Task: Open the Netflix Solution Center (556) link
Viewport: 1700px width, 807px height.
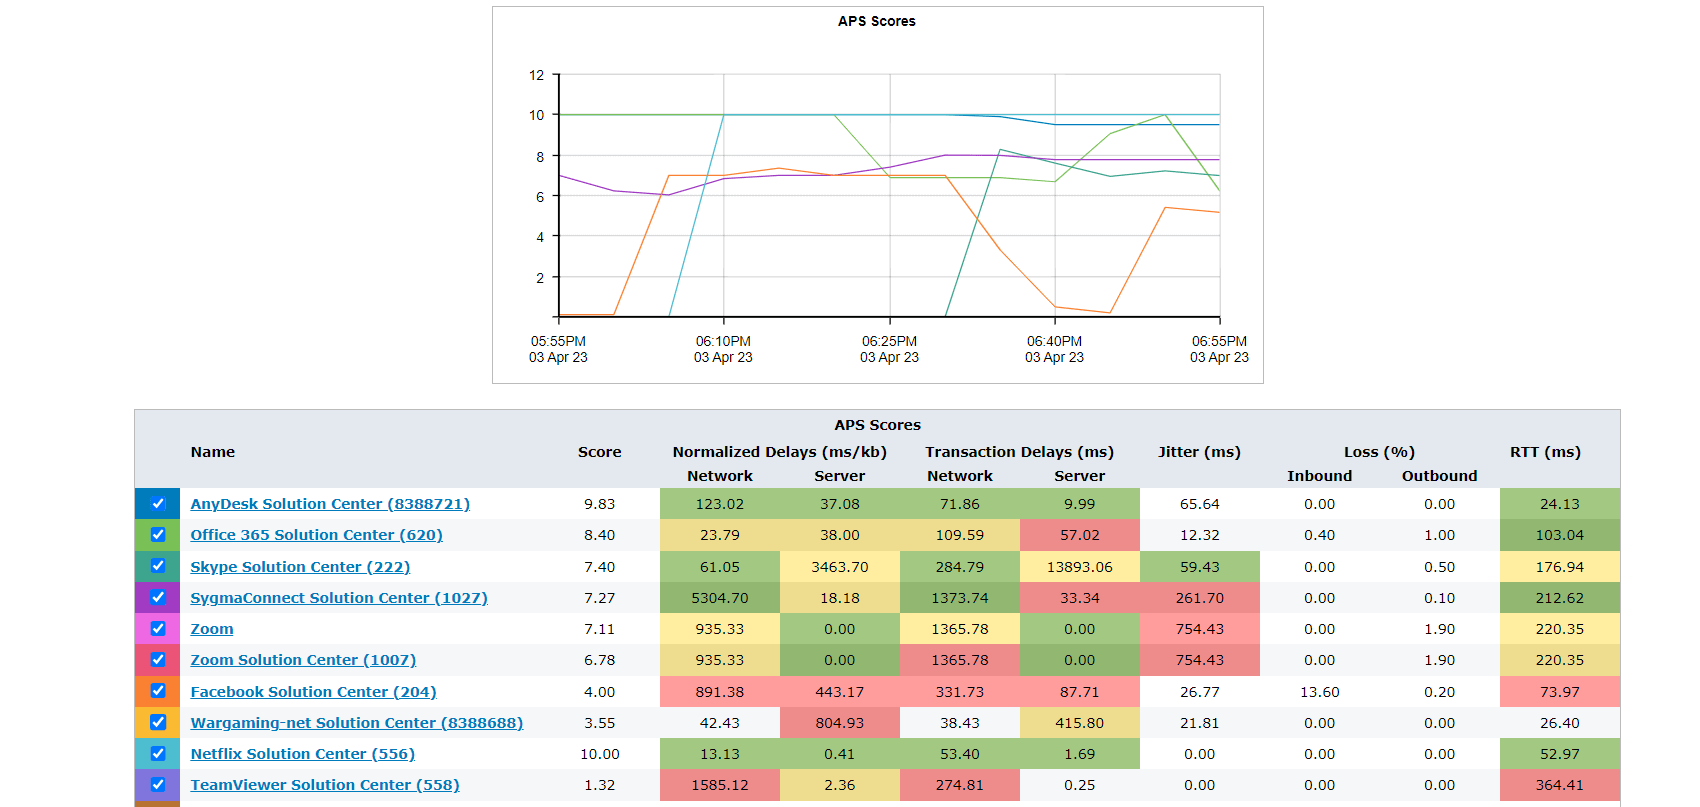Action: pyautogui.click(x=302, y=754)
